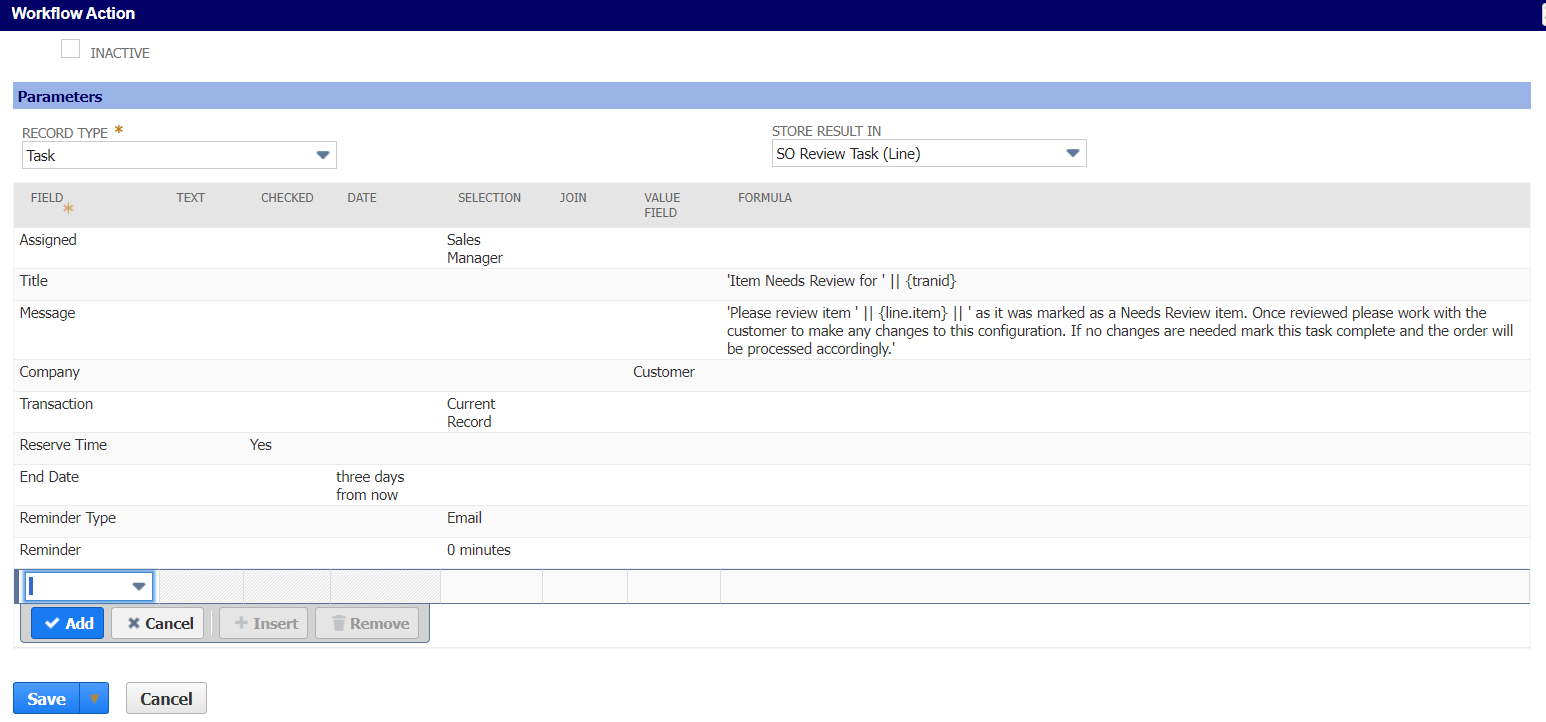Screen dimensions: 1546x722
Task: Click the Add button with checkmark
Action: [68, 623]
